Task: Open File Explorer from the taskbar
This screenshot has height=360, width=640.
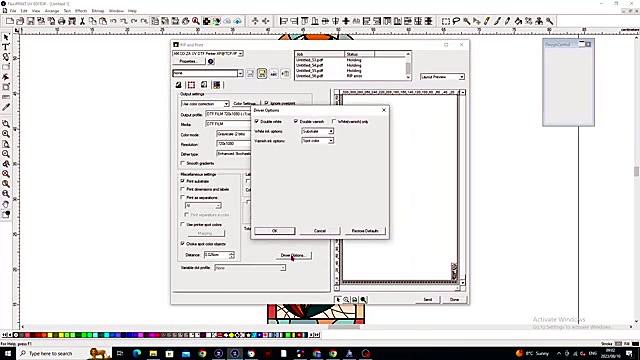Action: [x=153, y=353]
